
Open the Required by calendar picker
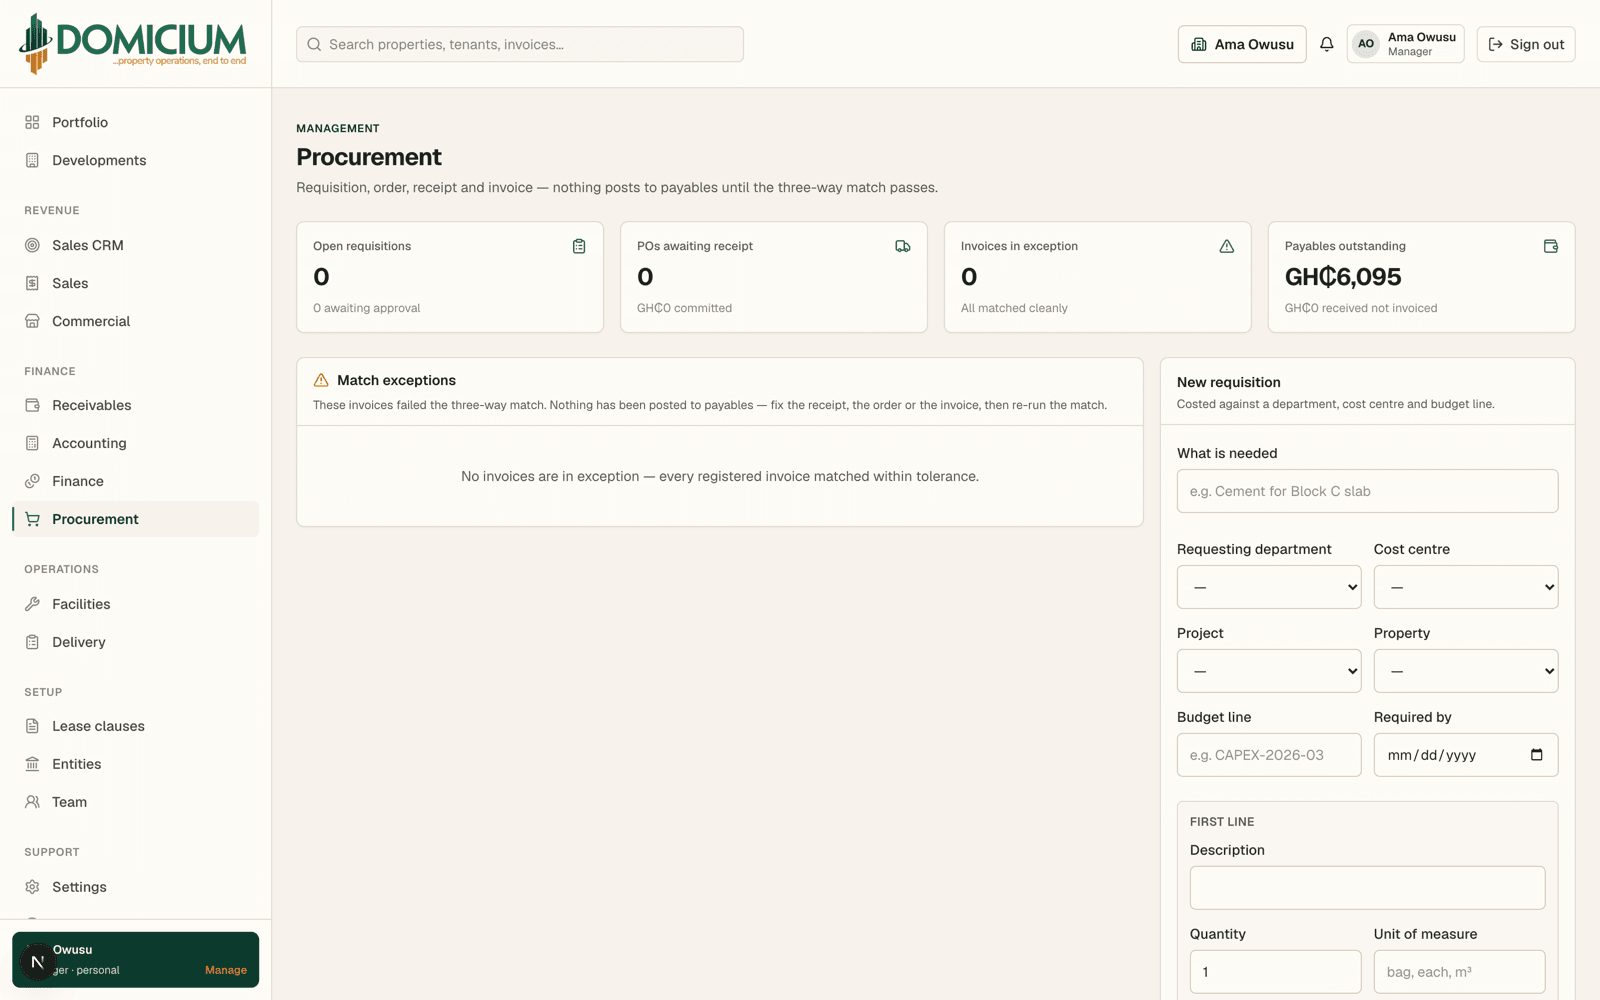1537,755
